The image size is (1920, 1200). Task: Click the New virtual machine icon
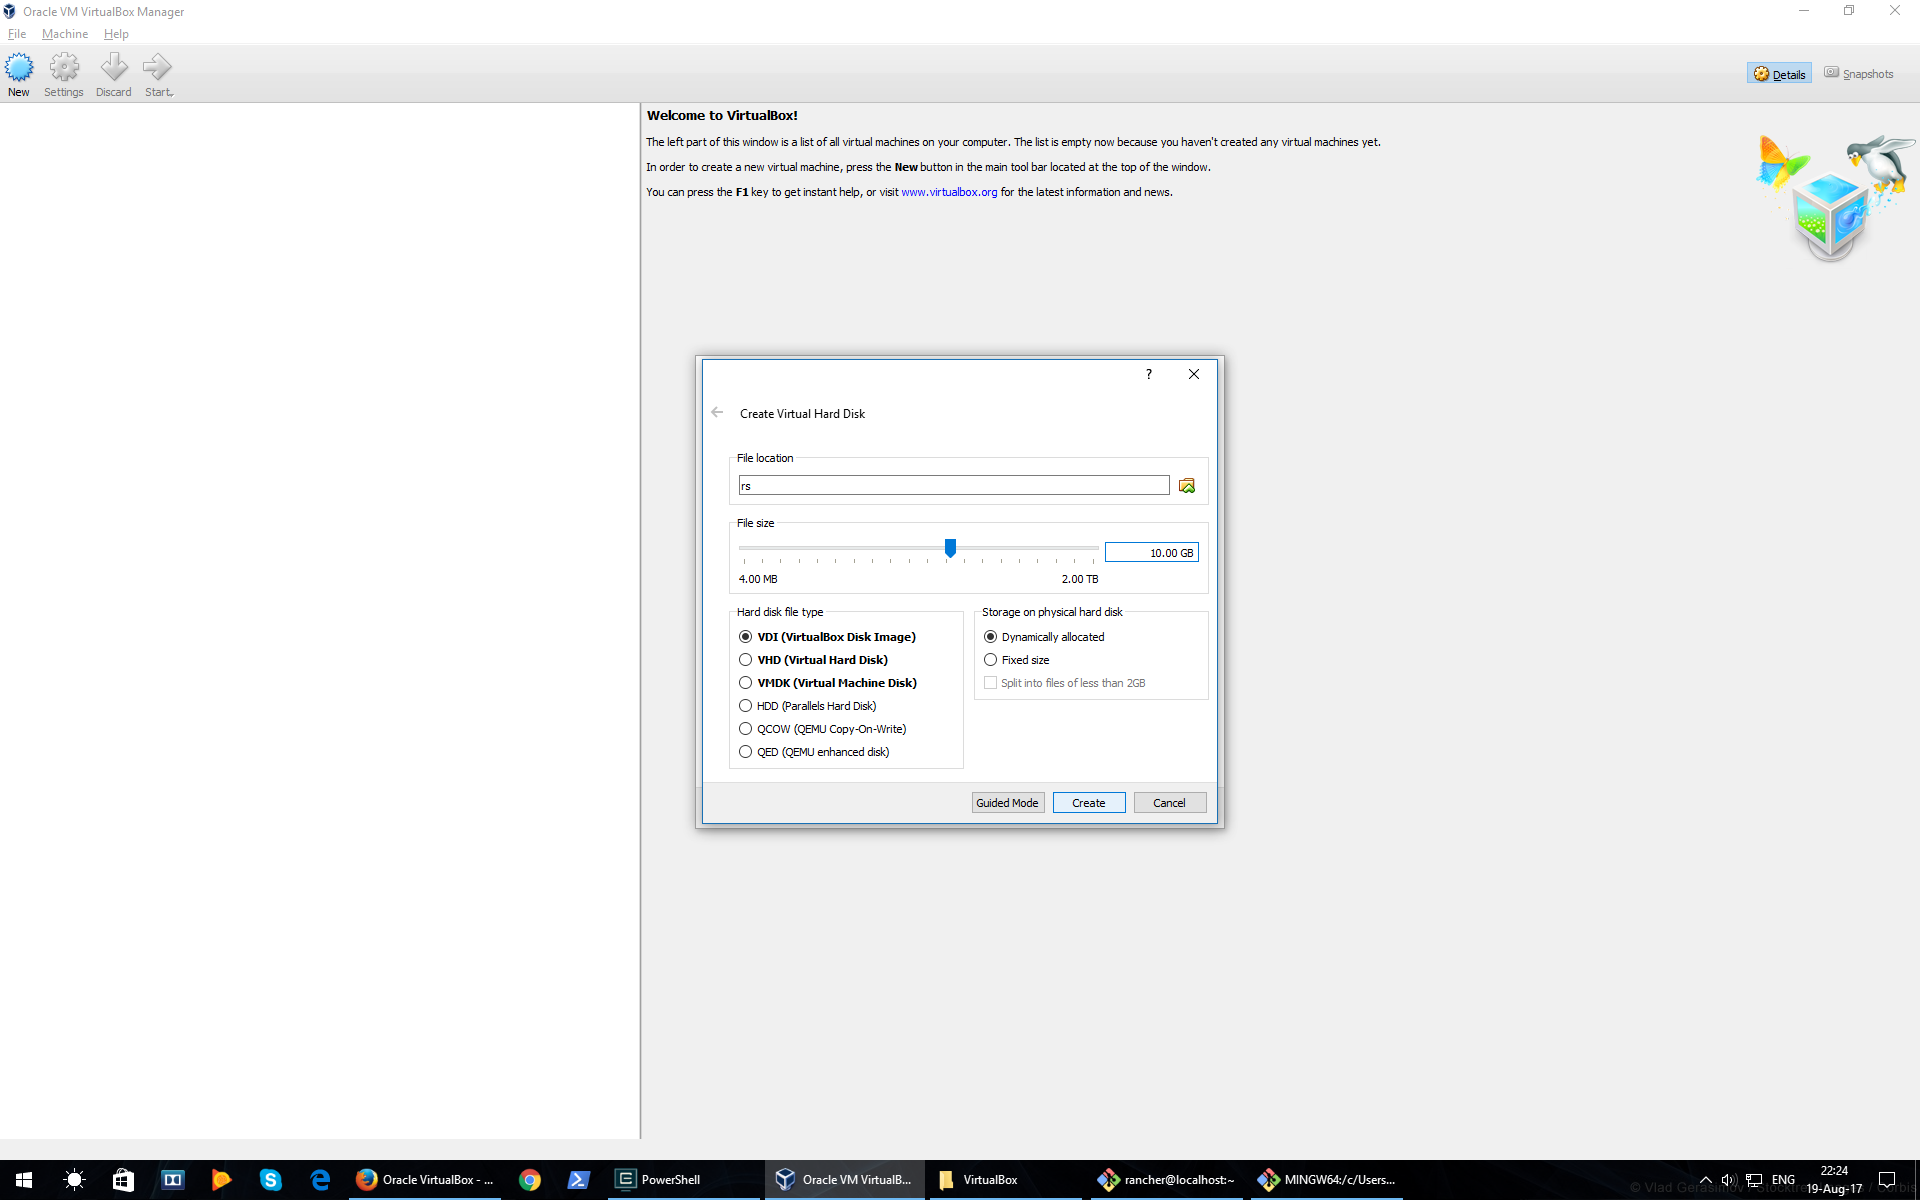19,68
